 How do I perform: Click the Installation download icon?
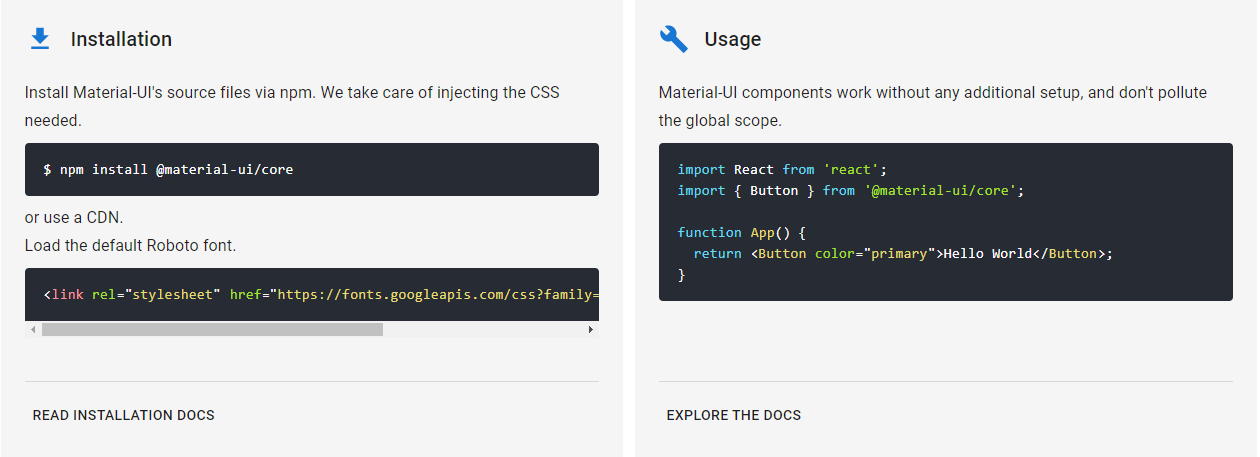point(40,39)
